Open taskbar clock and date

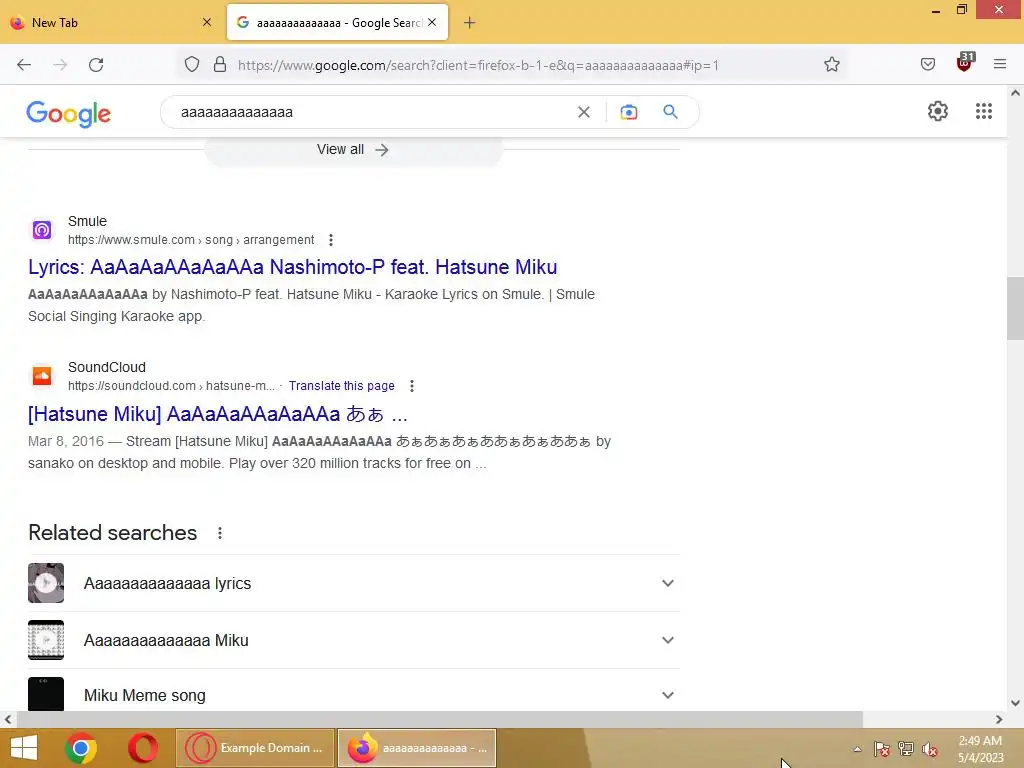pos(980,749)
